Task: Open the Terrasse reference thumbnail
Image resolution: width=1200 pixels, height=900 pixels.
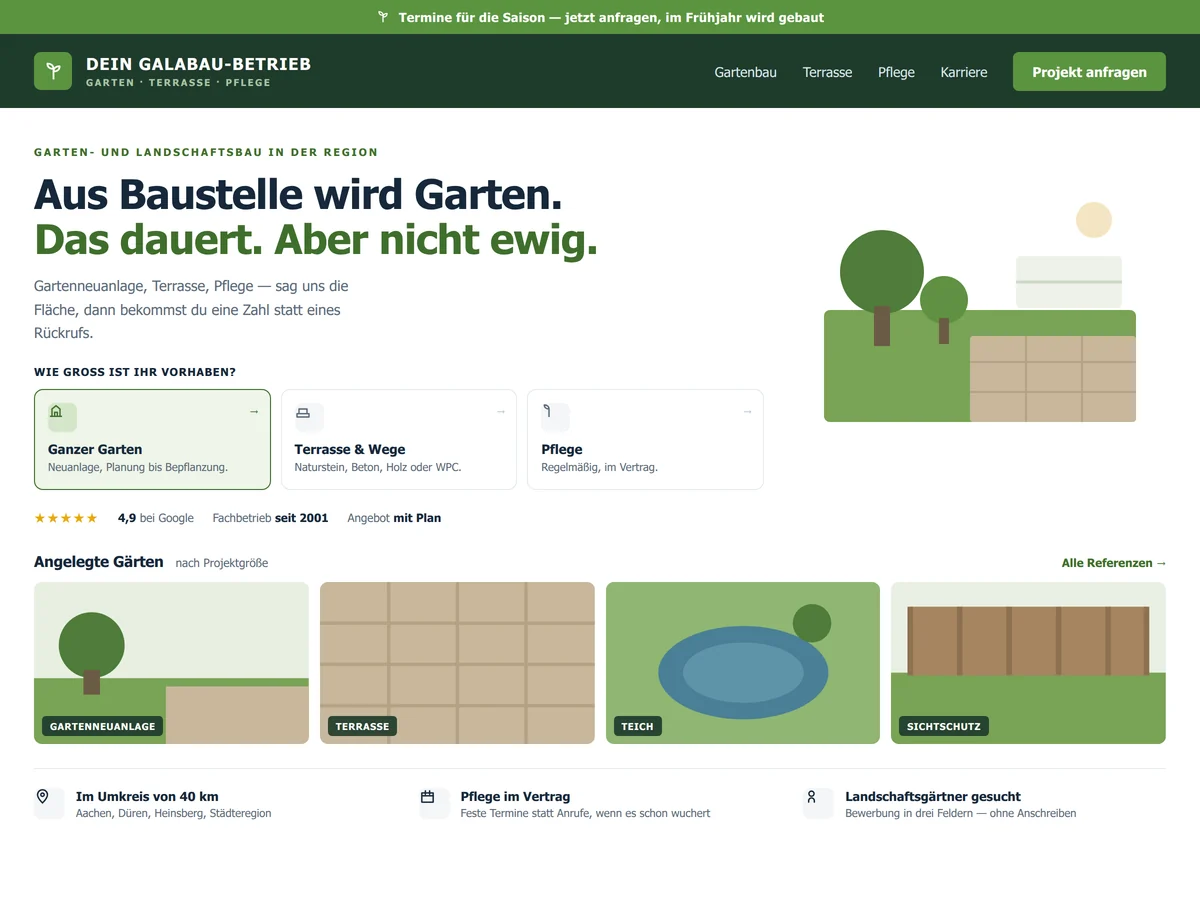Action: (x=457, y=663)
